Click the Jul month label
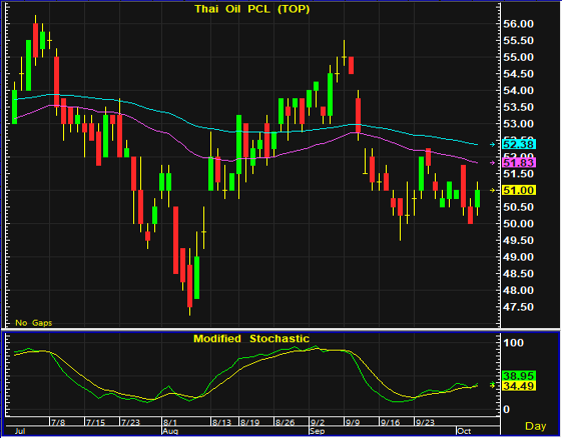 pyautogui.click(x=20, y=431)
